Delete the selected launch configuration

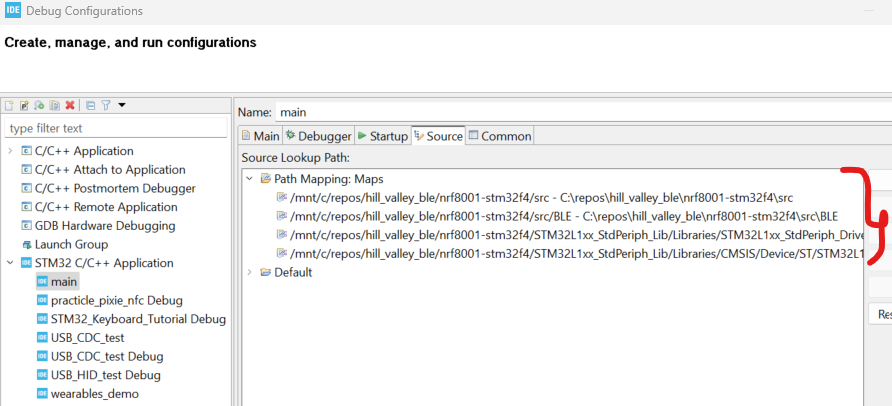69,105
